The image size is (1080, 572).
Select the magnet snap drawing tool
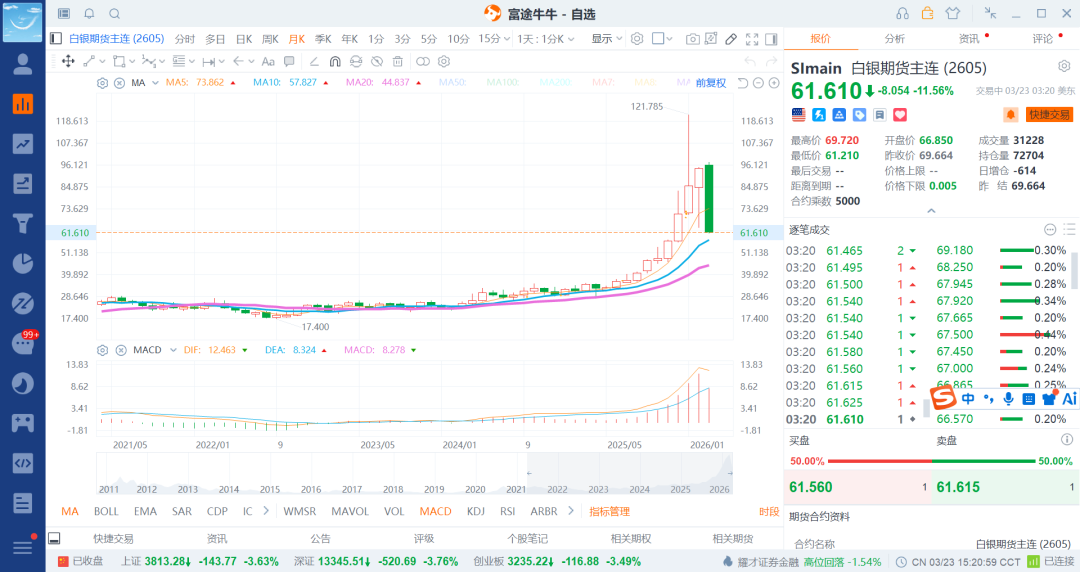pos(335,61)
